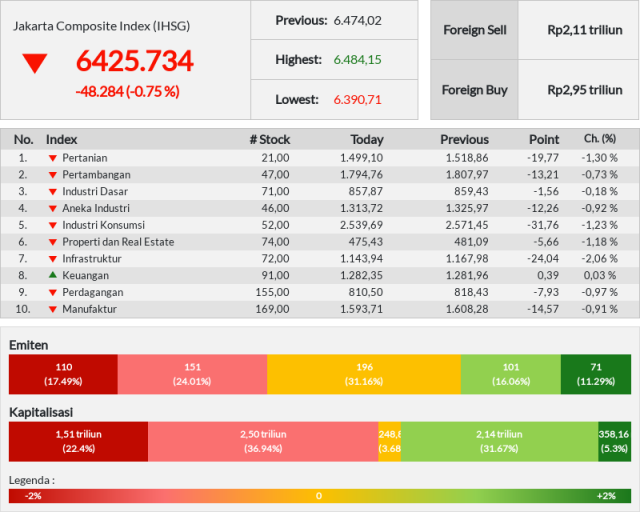Click the -2% end of the legend gradient
640x528 pixels.
pos(33,496)
